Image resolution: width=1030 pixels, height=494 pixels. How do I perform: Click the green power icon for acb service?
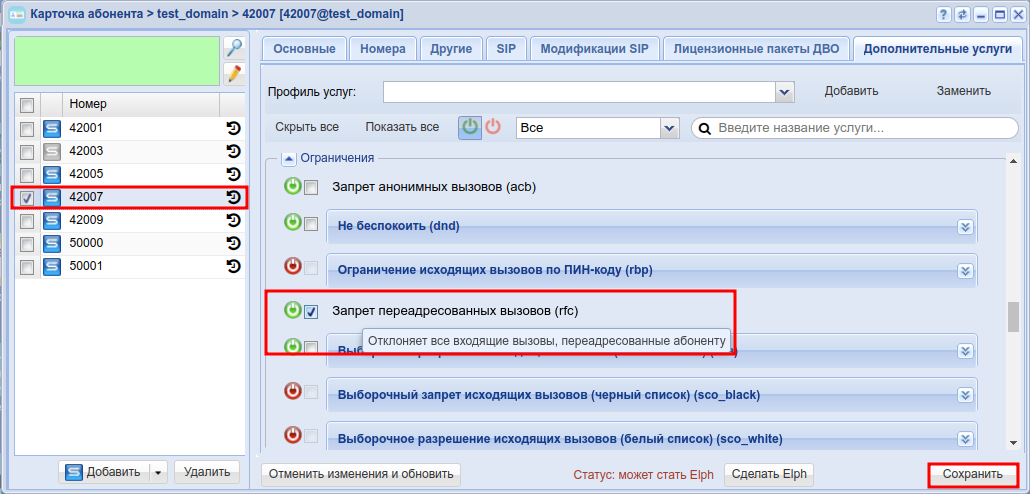pos(292,187)
